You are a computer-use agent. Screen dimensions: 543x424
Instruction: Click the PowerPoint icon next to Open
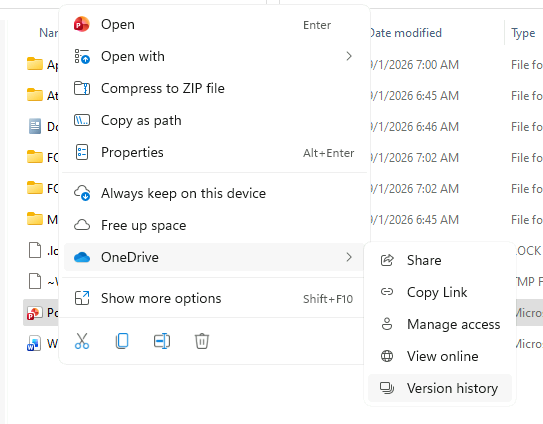tap(82, 24)
